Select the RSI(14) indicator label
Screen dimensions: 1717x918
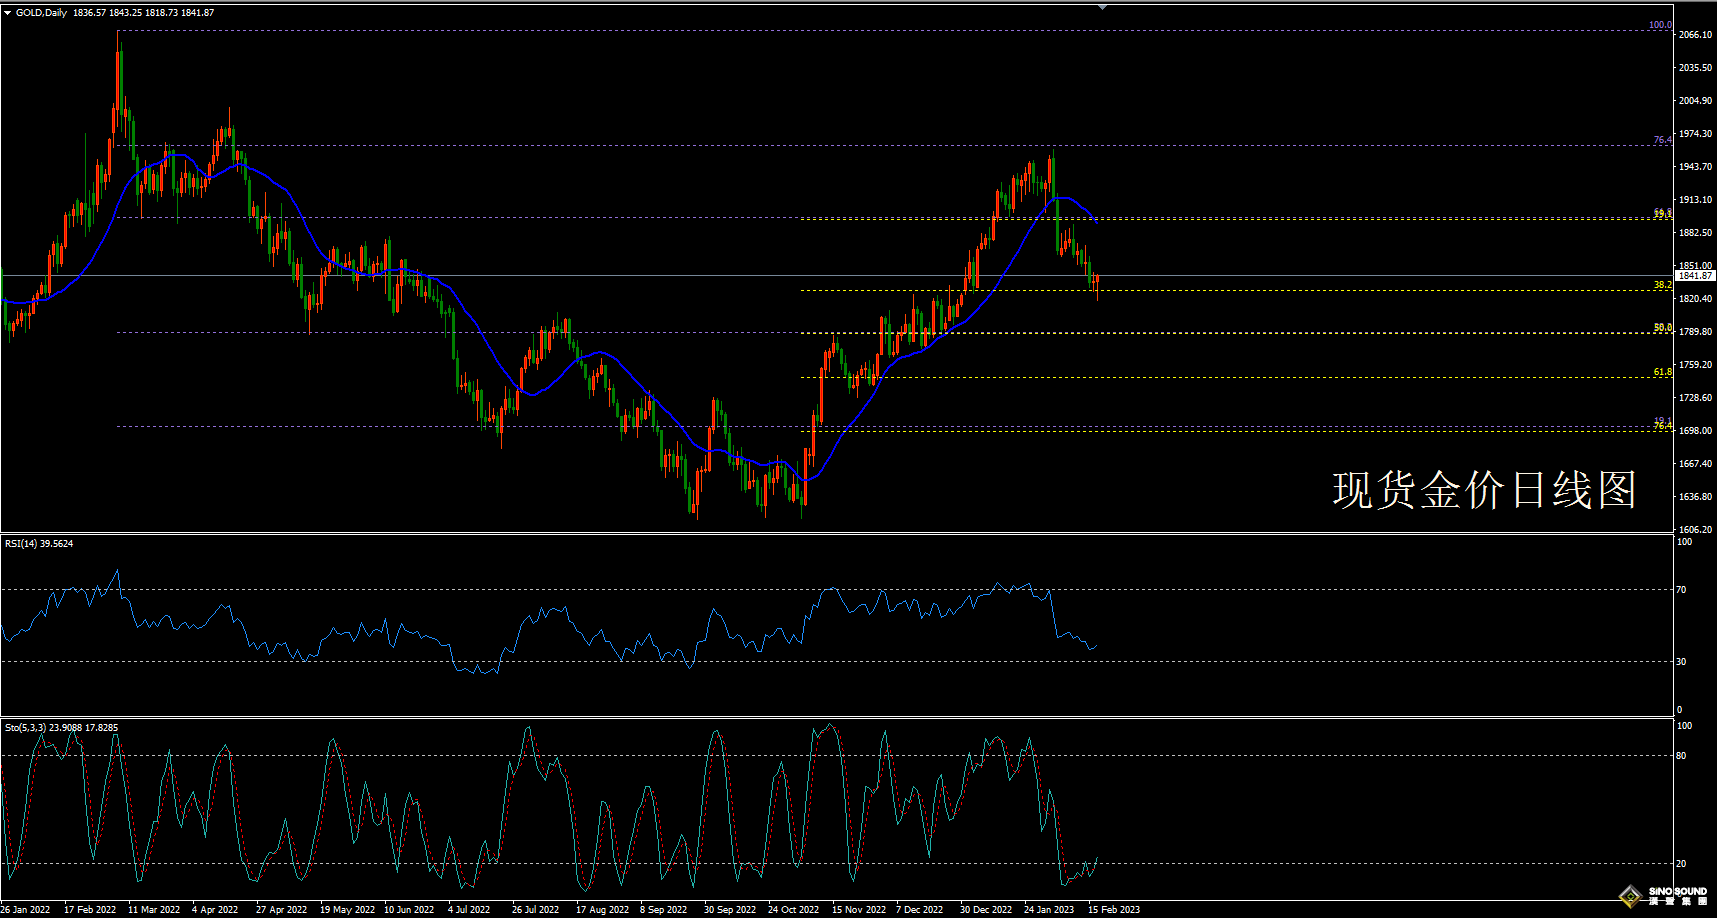click(x=39, y=544)
